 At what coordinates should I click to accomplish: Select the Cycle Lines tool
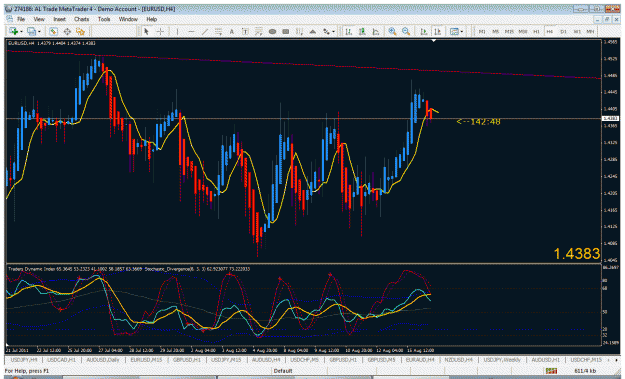coord(299,31)
